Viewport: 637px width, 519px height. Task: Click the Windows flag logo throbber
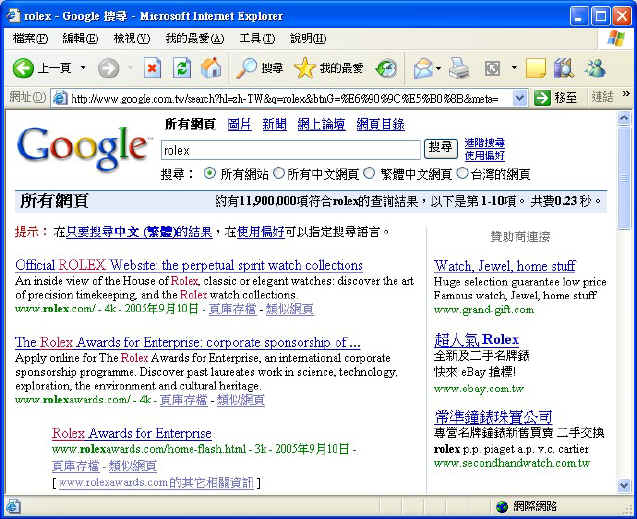pyautogui.click(x=616, y=39)
